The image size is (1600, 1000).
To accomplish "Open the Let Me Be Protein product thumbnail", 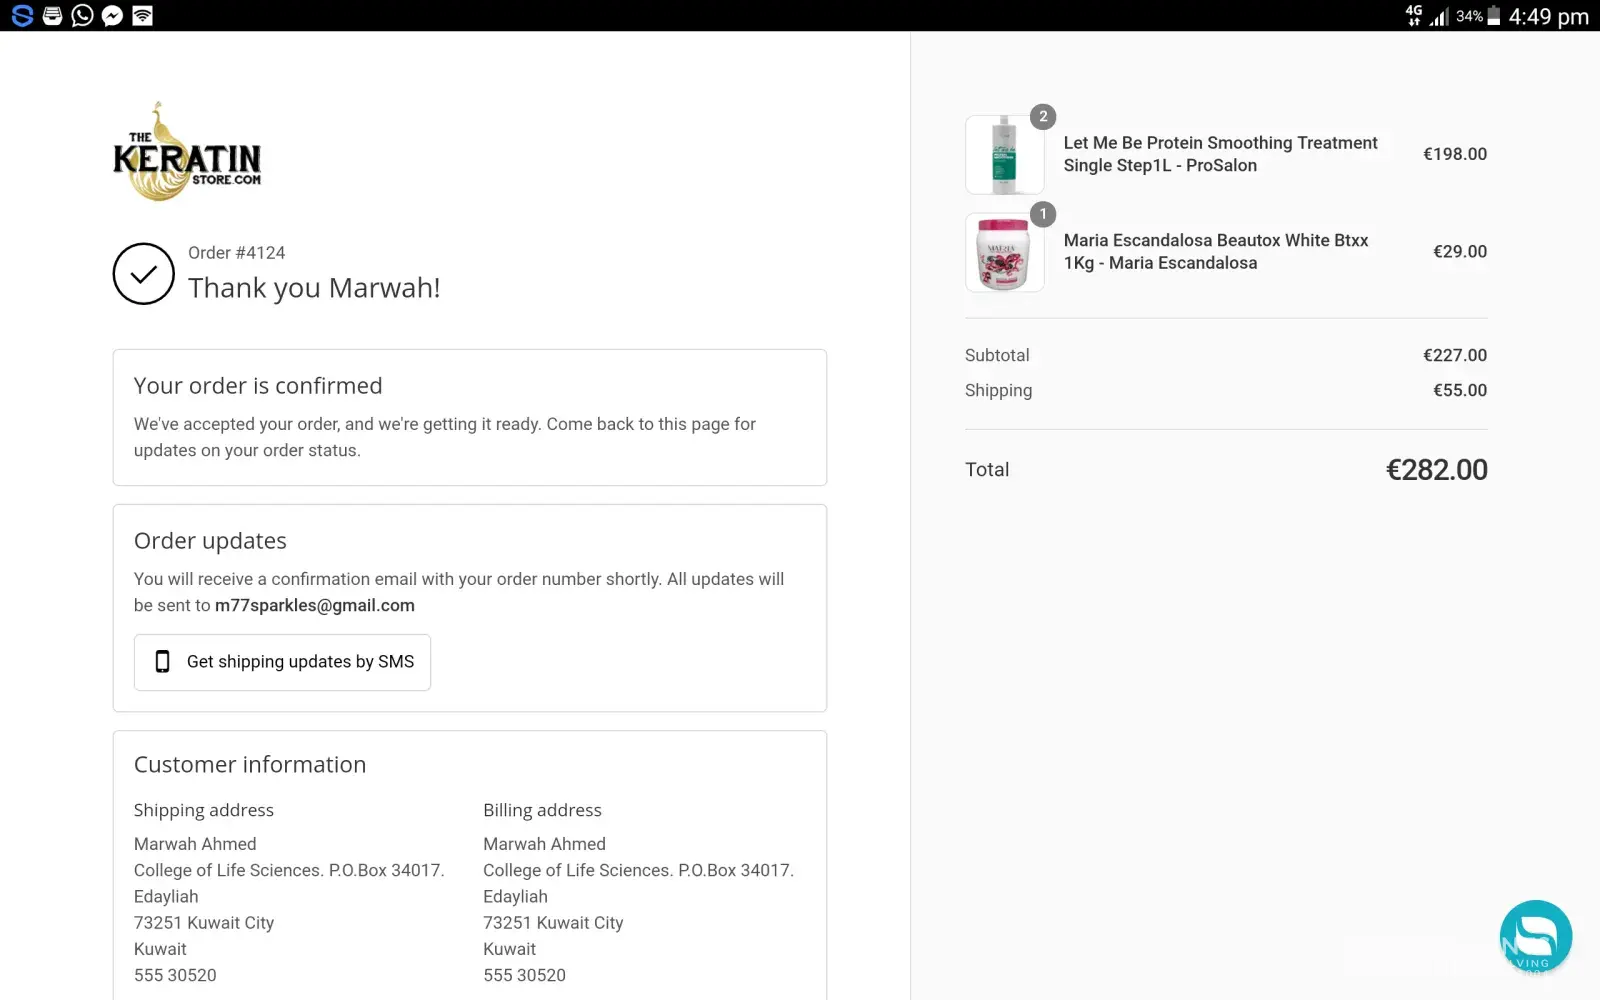I will click(1004, 155).
